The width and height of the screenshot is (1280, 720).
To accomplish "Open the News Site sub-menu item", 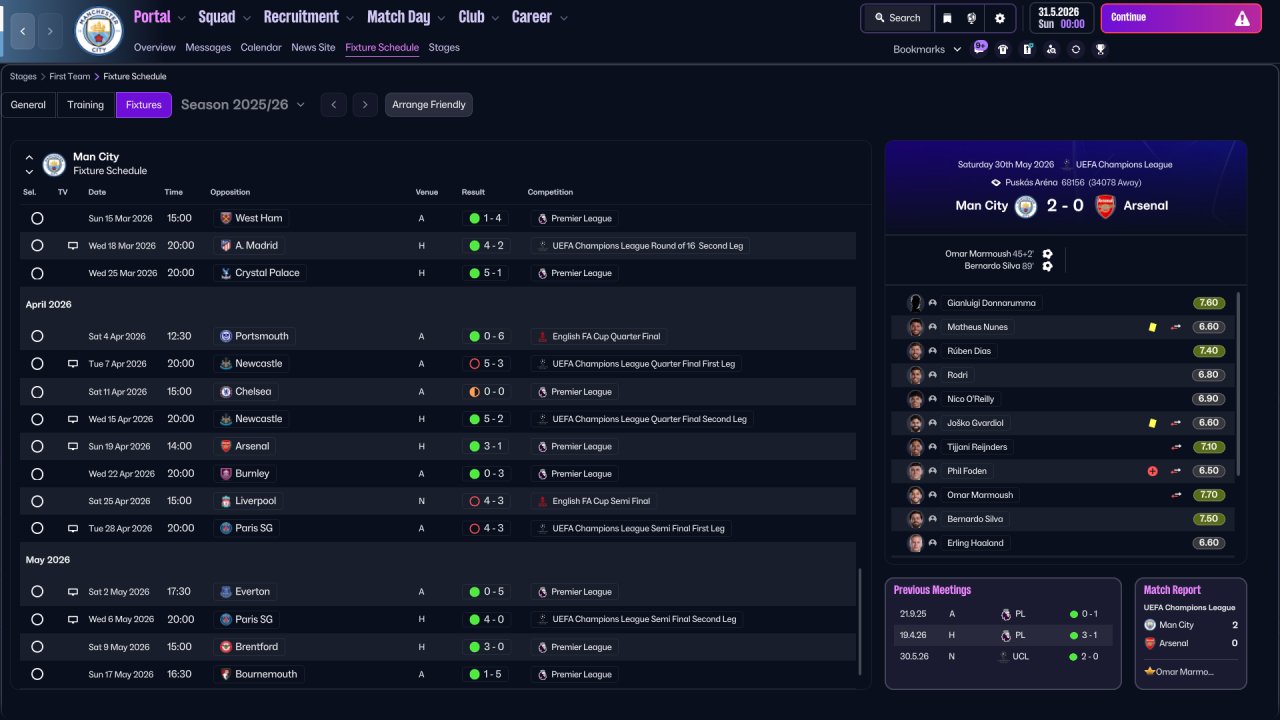I will 313,48.
